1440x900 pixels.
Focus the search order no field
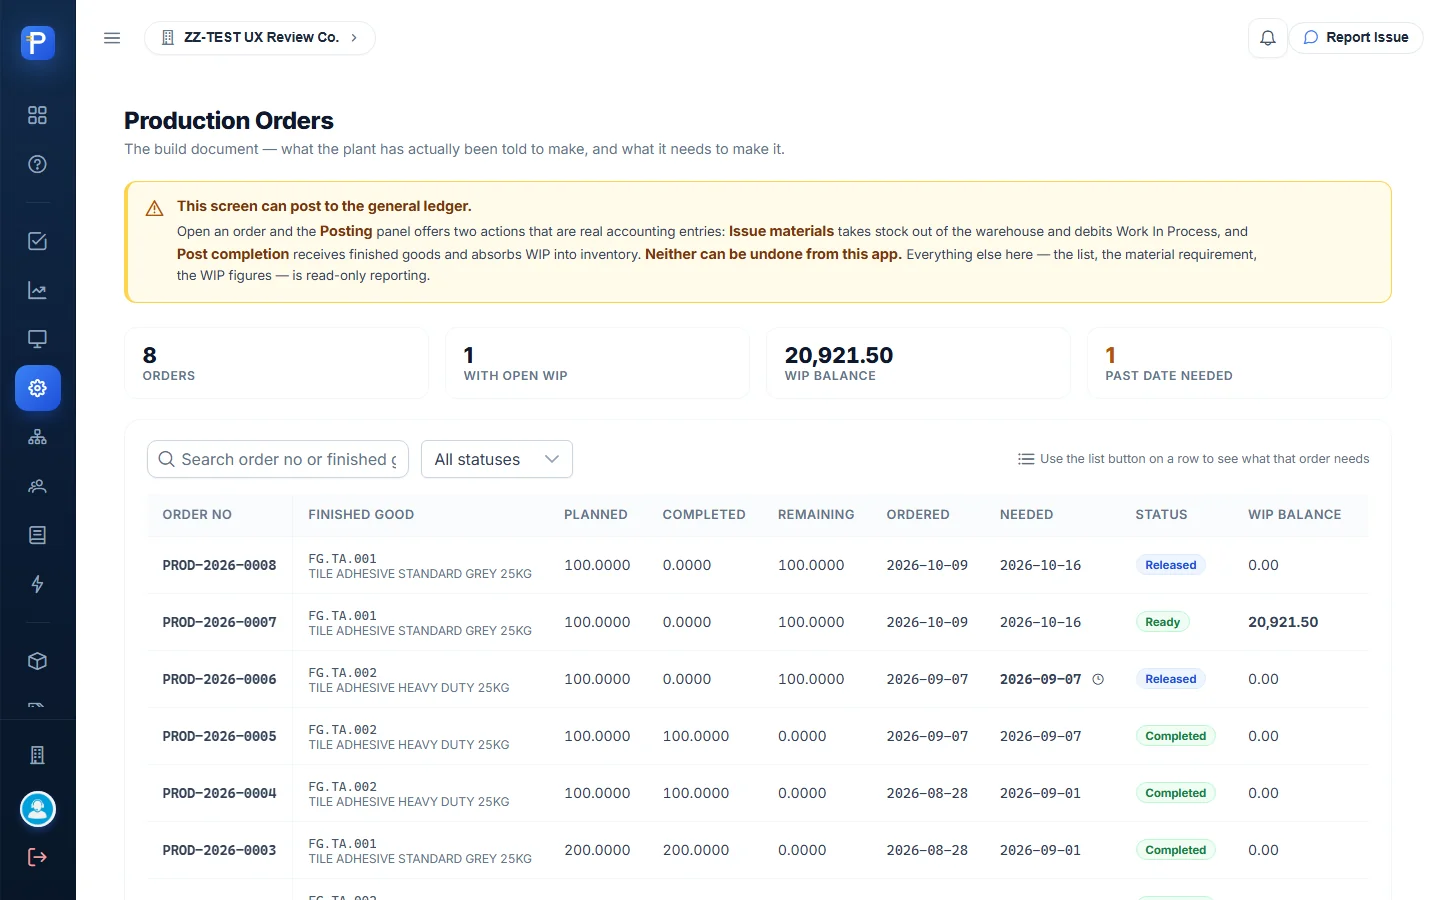point(278,459)
